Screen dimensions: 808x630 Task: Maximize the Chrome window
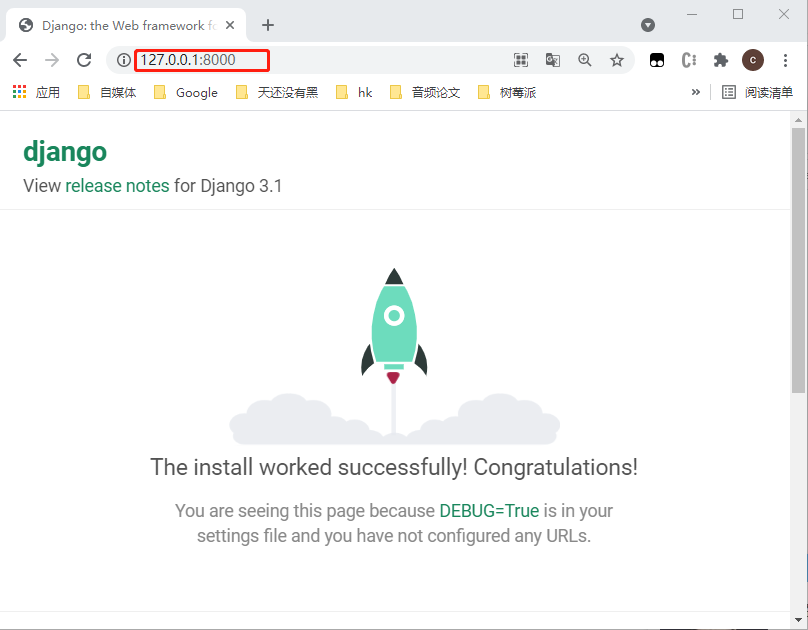click(738, 14)
